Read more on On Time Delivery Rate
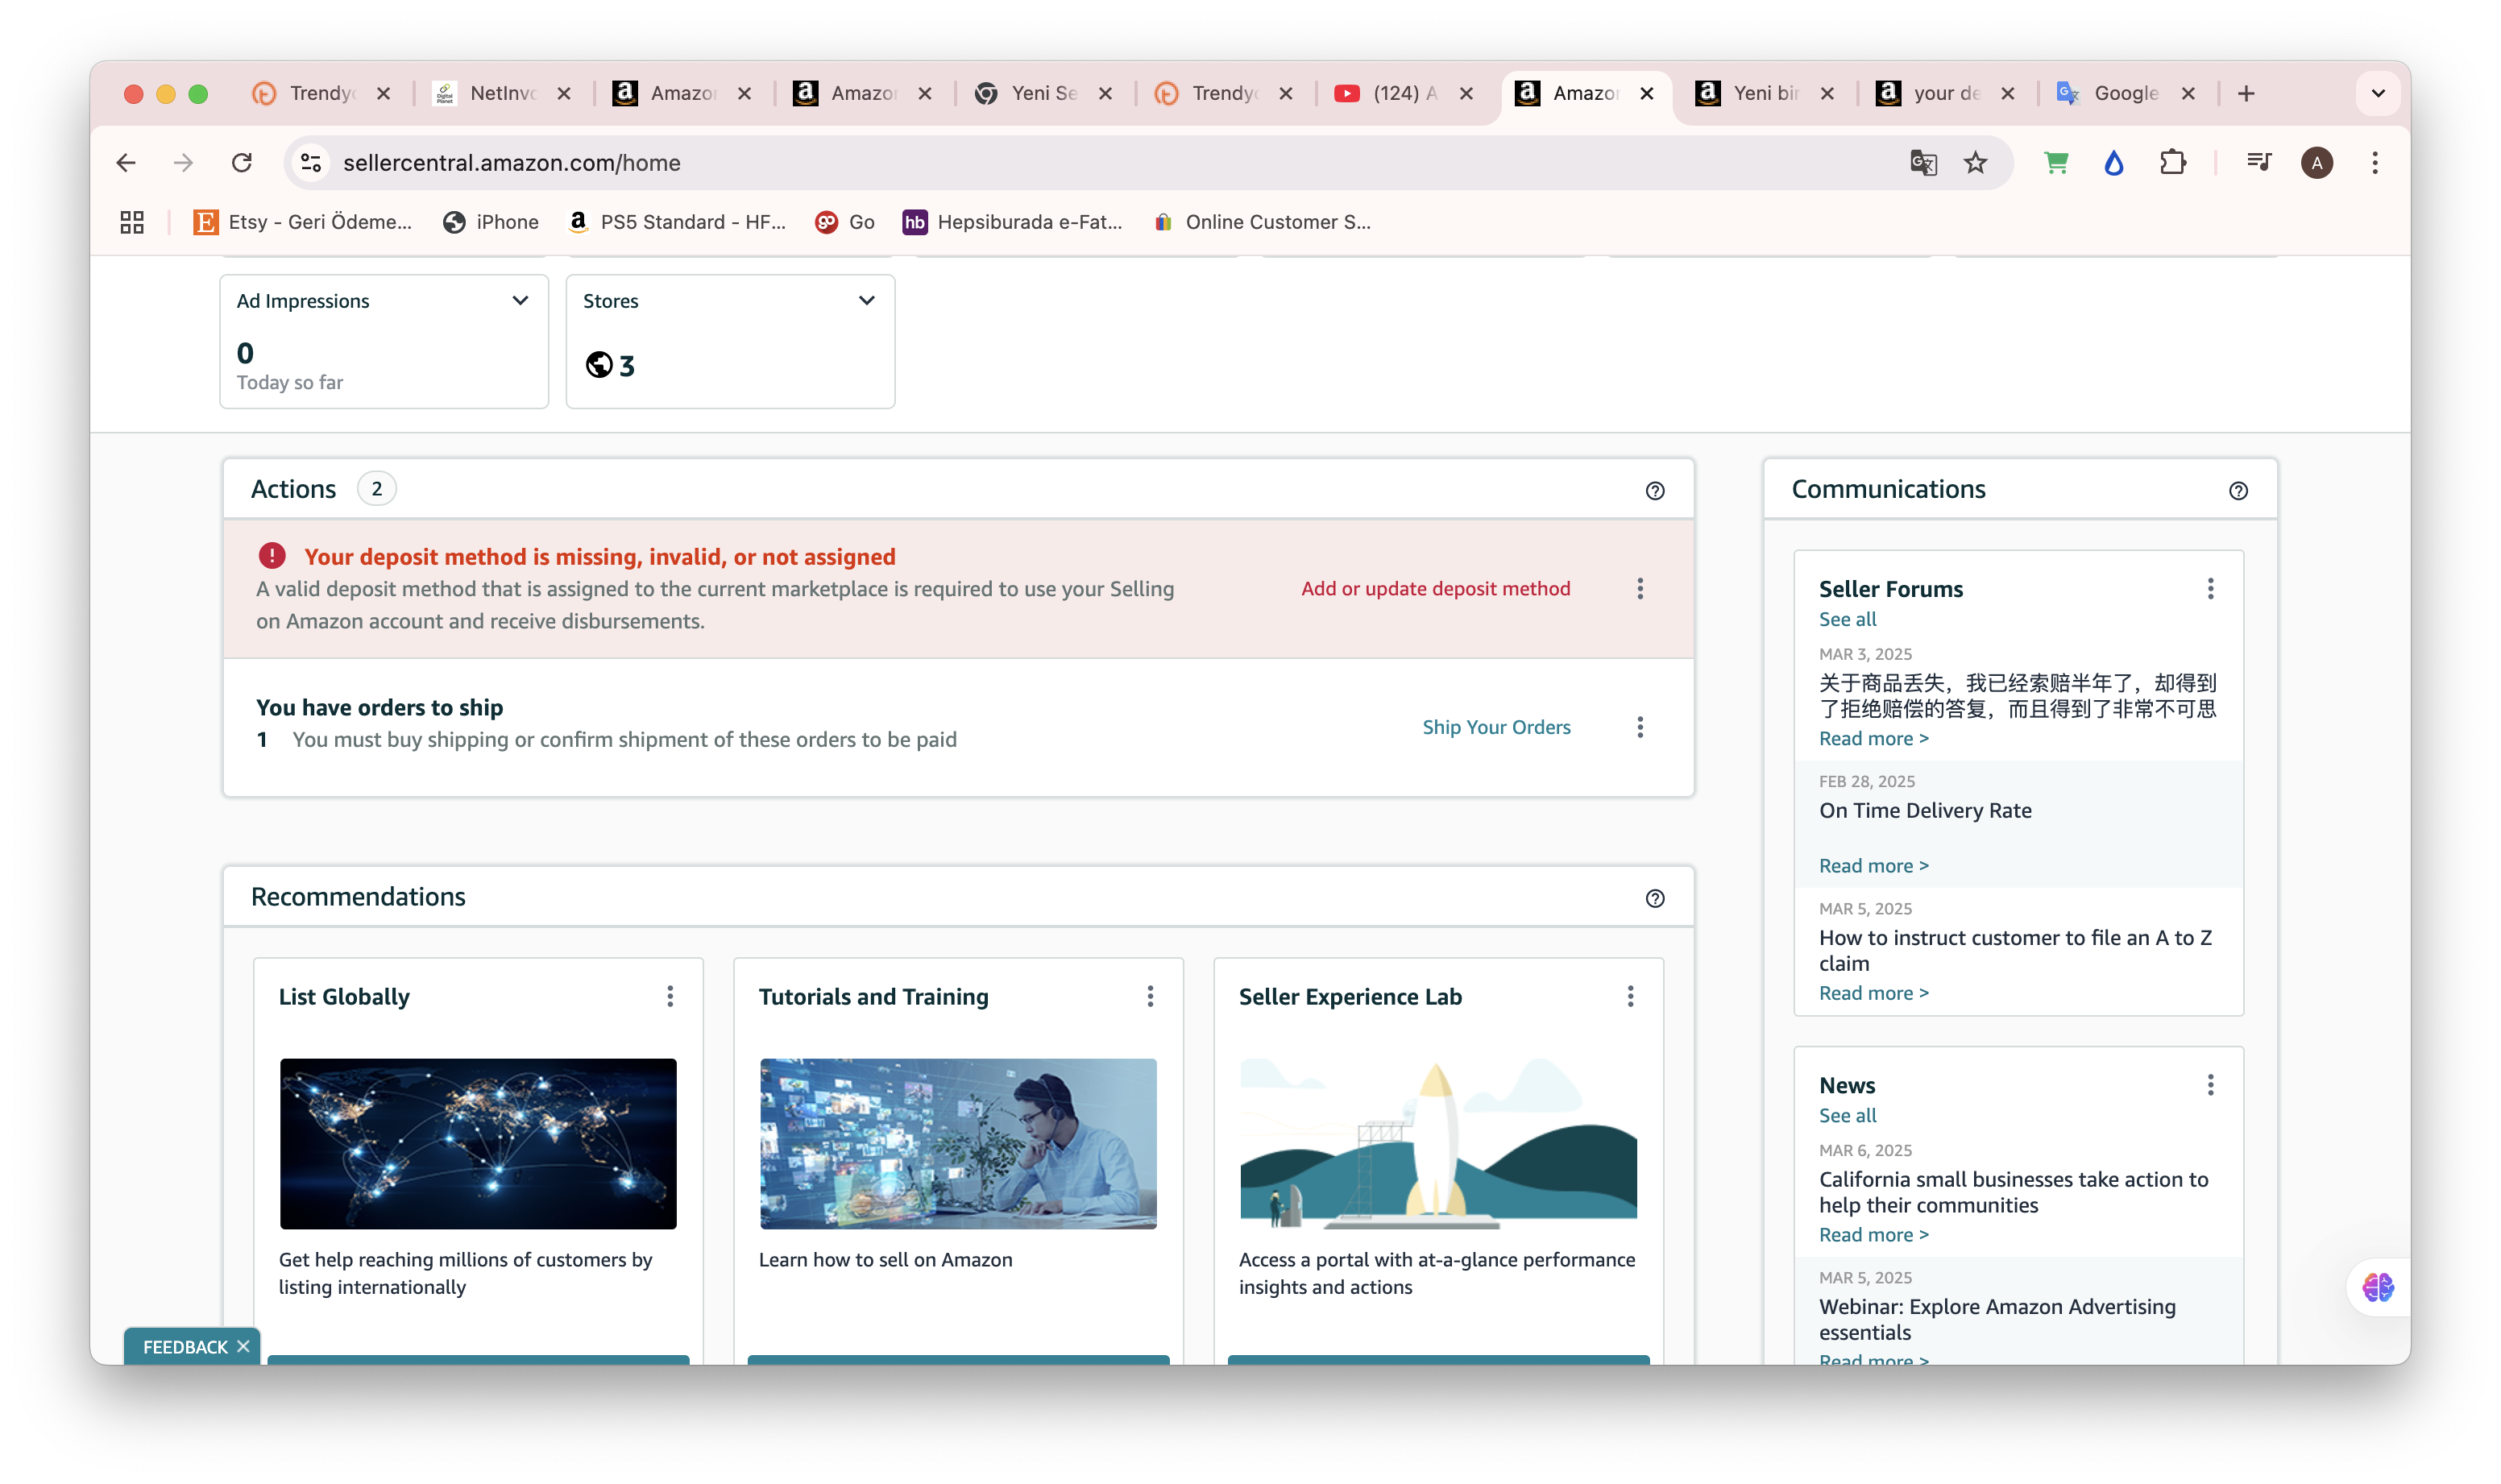This screenshot has width=2501, height=1484. [x=1873, y=866]
